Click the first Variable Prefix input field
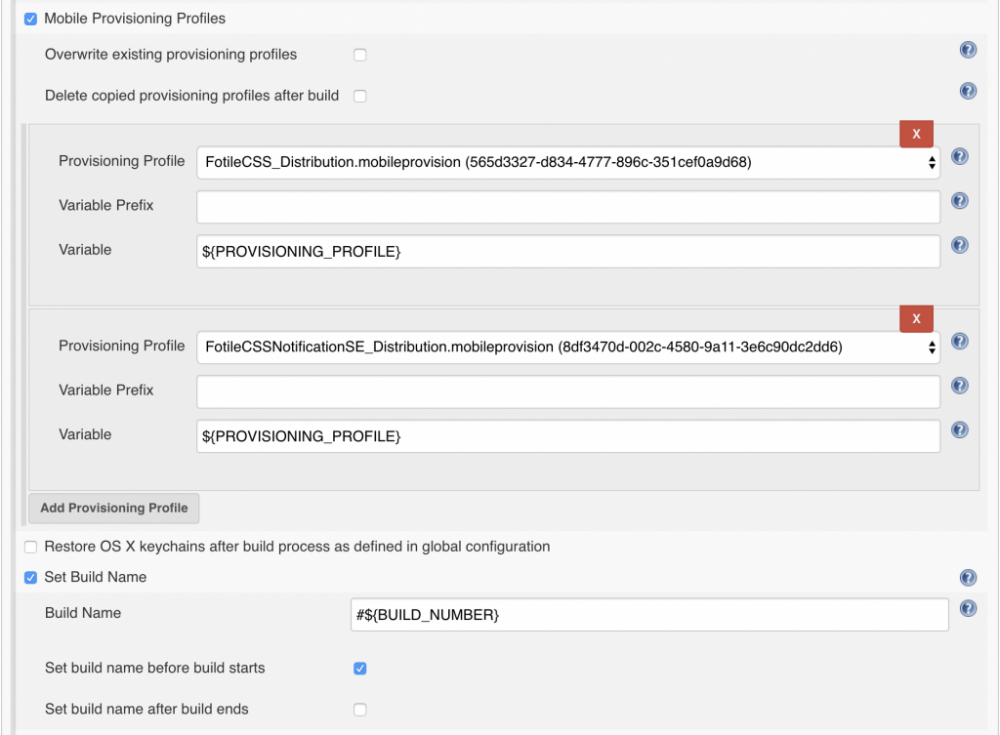The height and width of the screenshot is (735, 1000). (568, 207)
